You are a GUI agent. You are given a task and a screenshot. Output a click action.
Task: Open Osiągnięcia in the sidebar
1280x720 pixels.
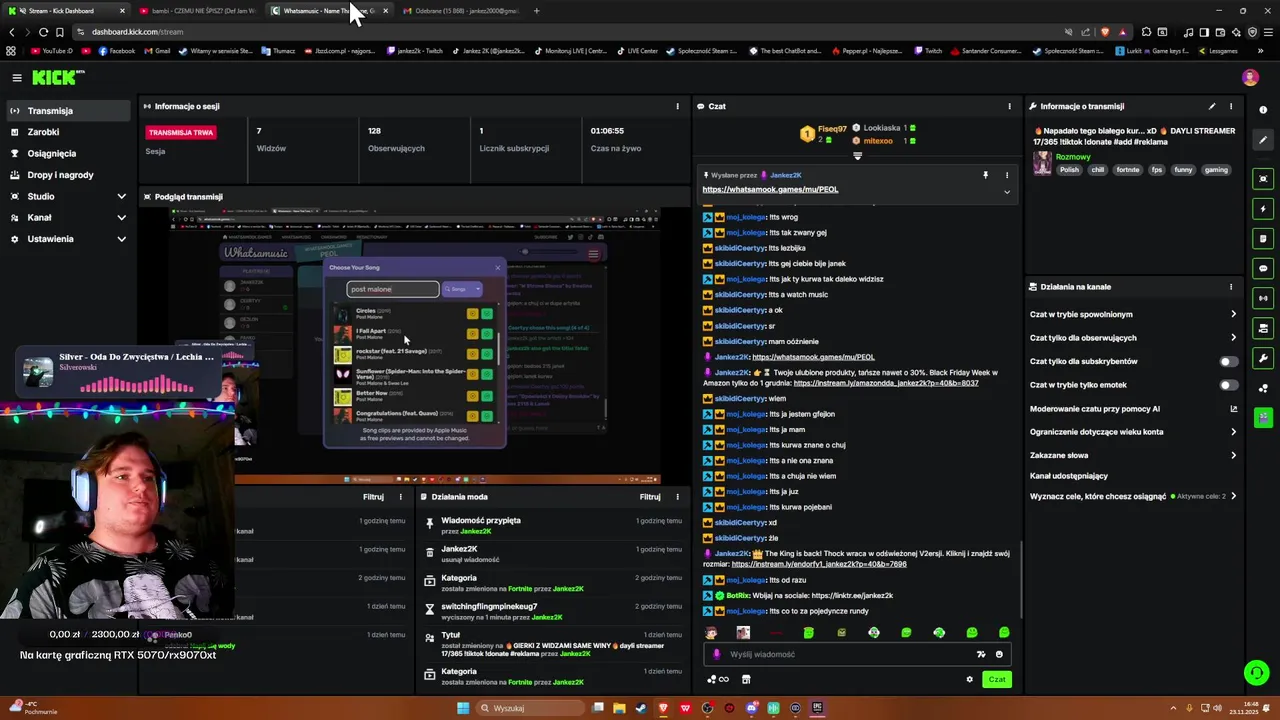click(68, 154)
